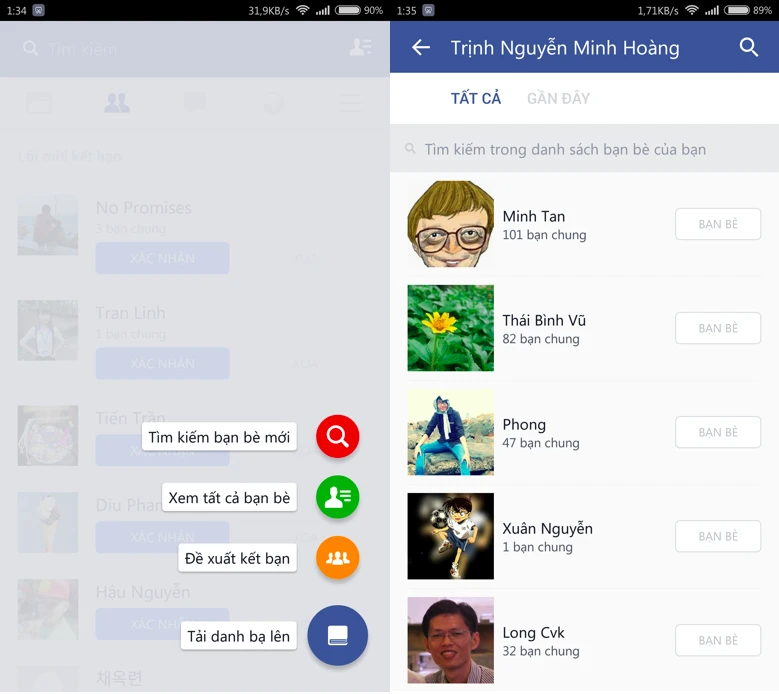Tap the dimmed friends tab icon

click(117, 103)
